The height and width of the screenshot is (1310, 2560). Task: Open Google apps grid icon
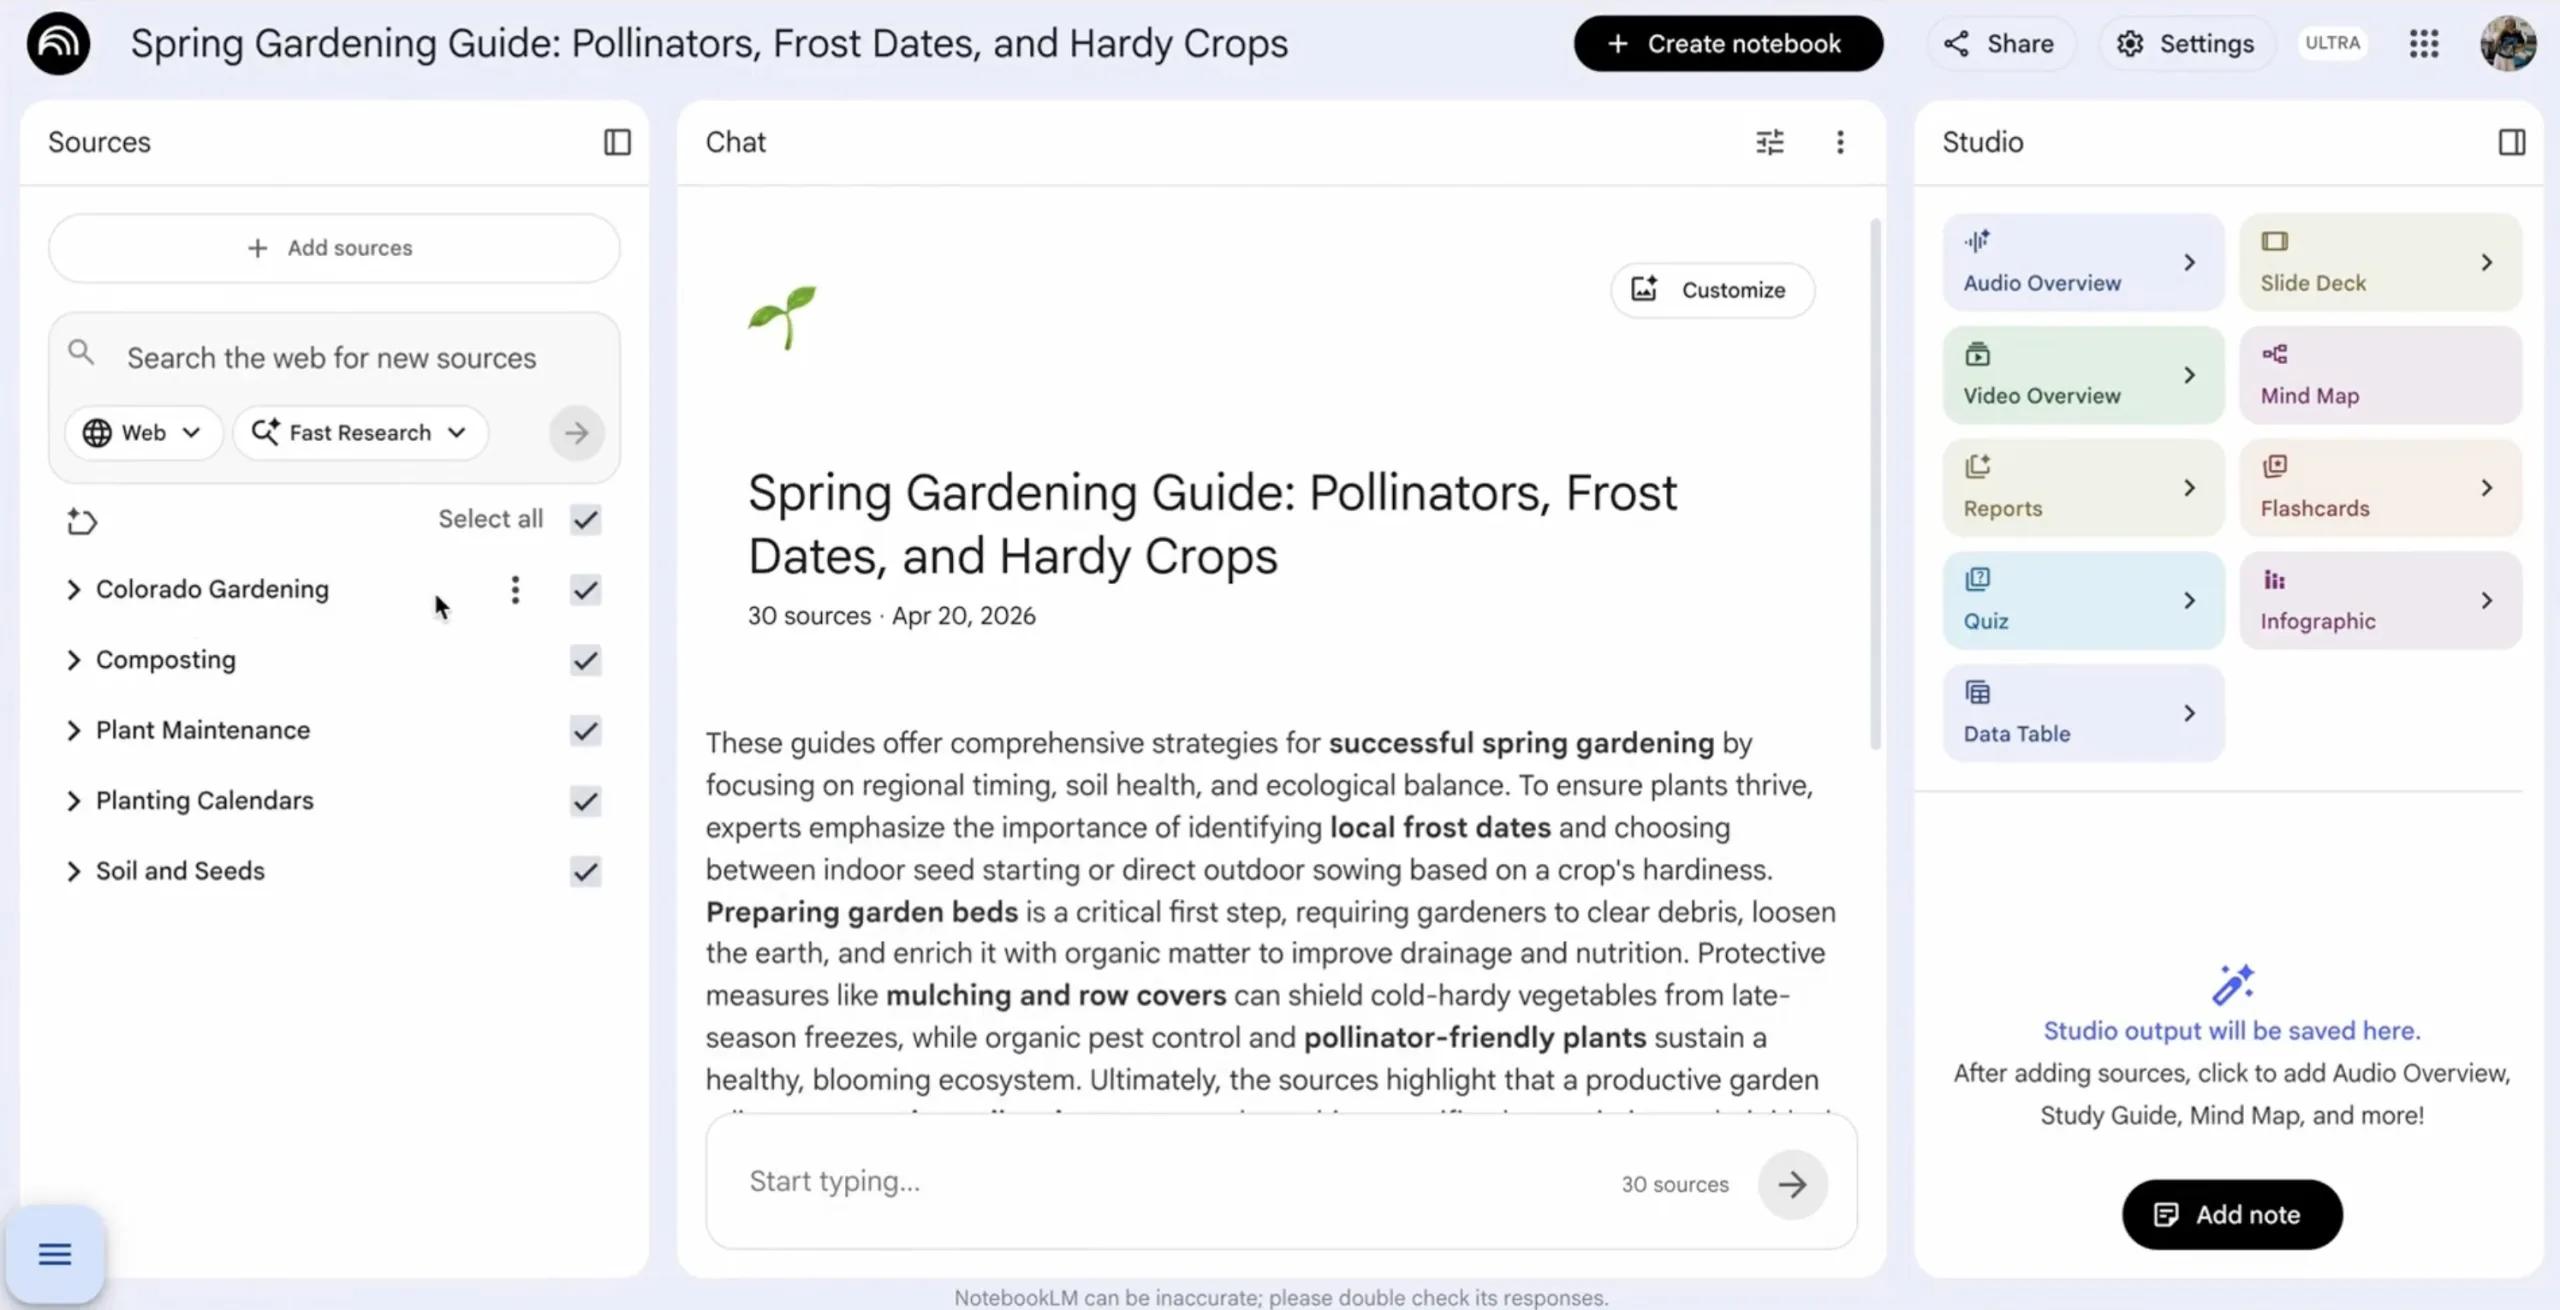(x=2424, y=43)
